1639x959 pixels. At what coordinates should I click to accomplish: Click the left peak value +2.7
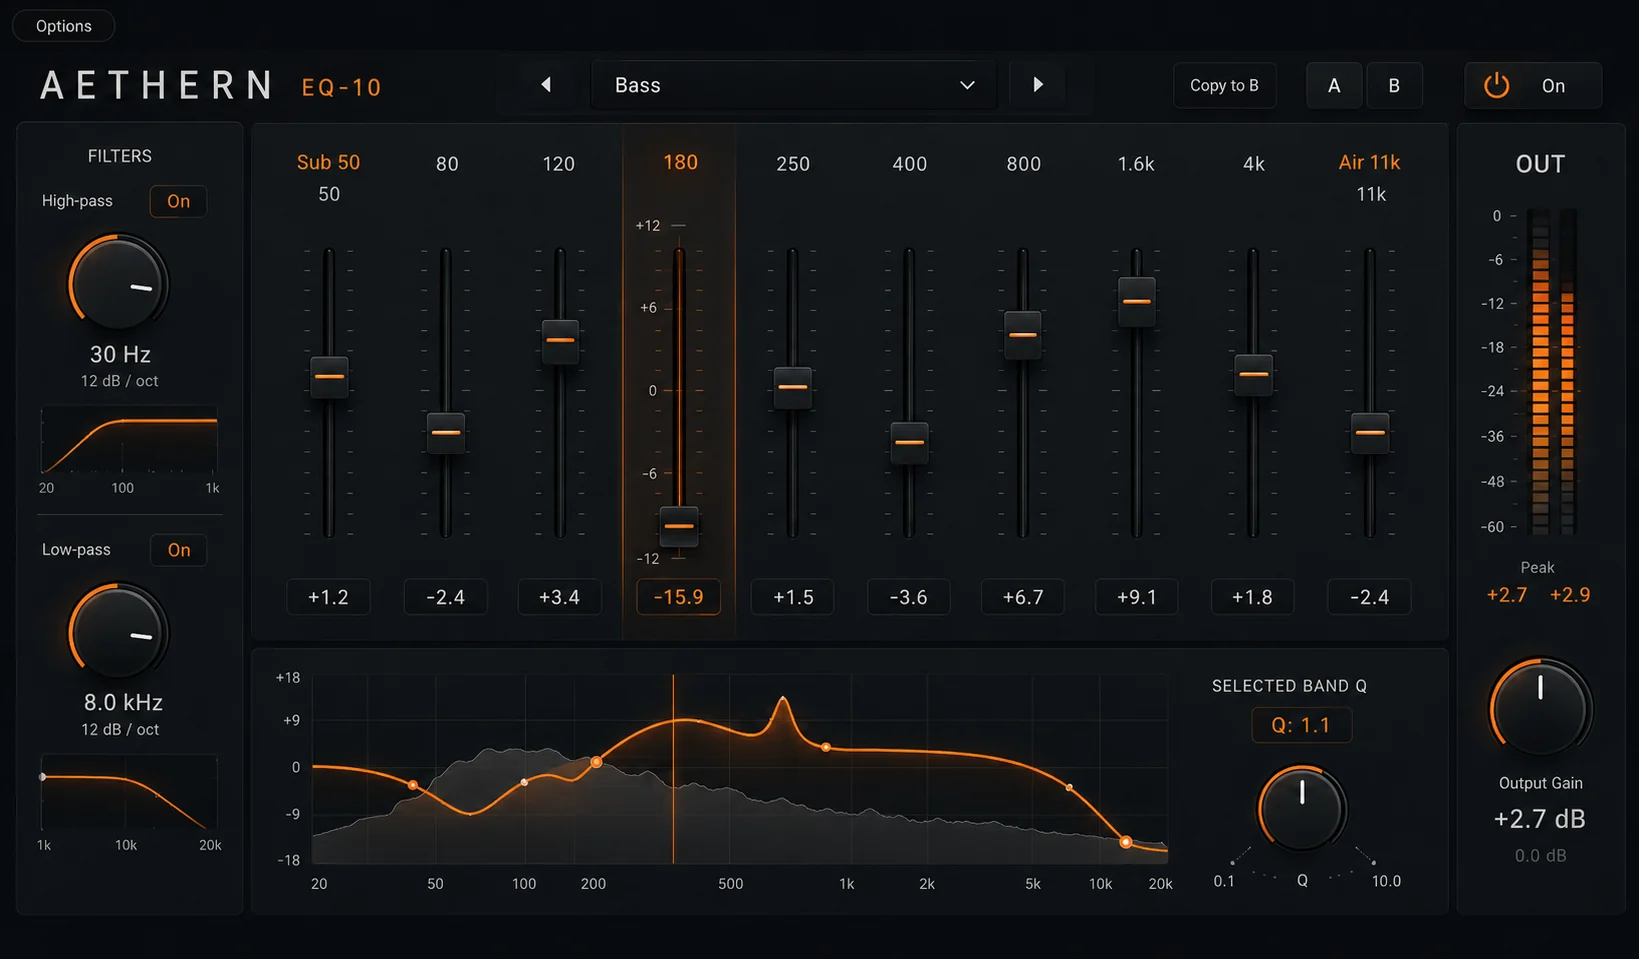point(1506,595)
